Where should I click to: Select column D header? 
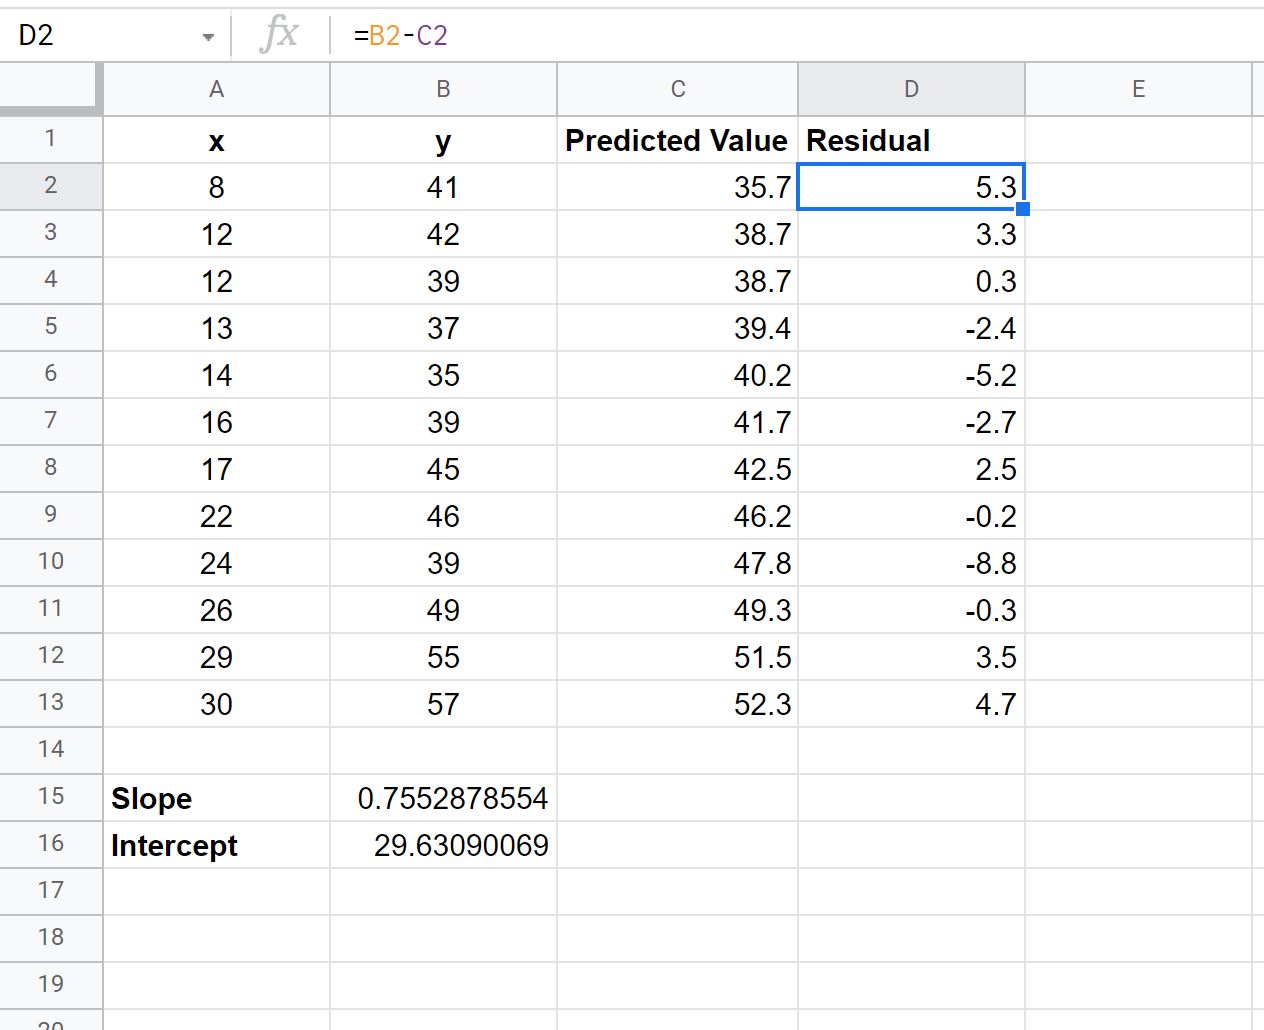click(911, 89)
